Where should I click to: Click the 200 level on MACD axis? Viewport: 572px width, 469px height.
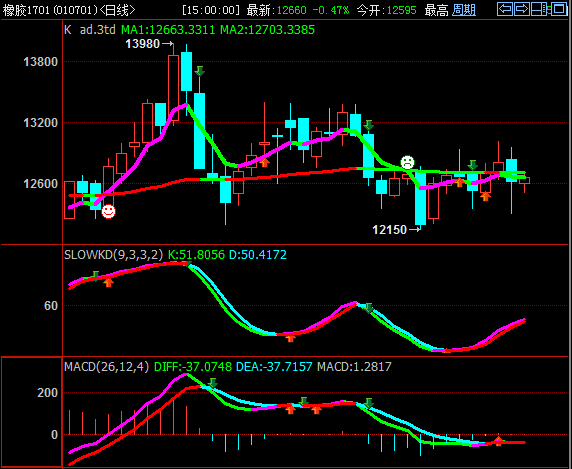click(x=47, y=393)
